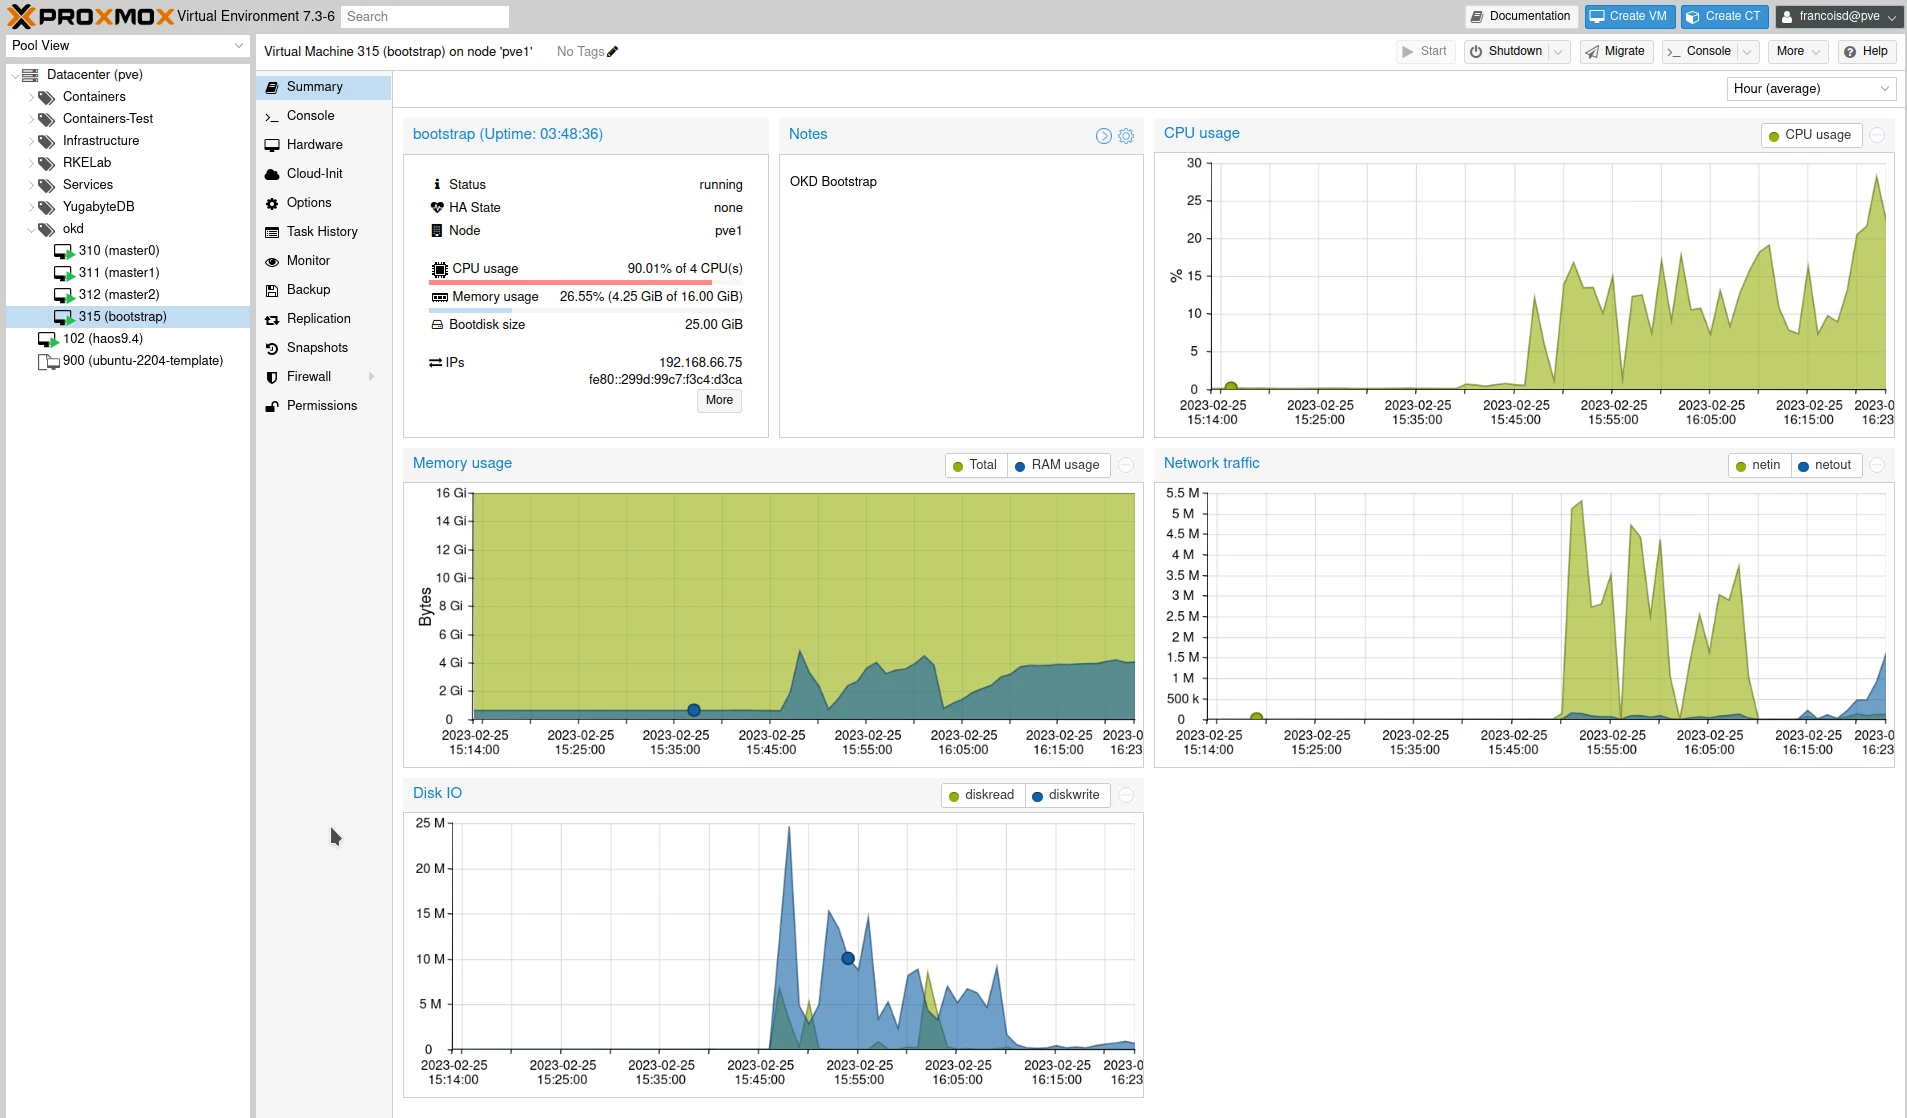The width and height of the screenshot is (1907, 1118).
Task: Select template 900 (ubuntu-2204-template)
Action: (143, 361)
